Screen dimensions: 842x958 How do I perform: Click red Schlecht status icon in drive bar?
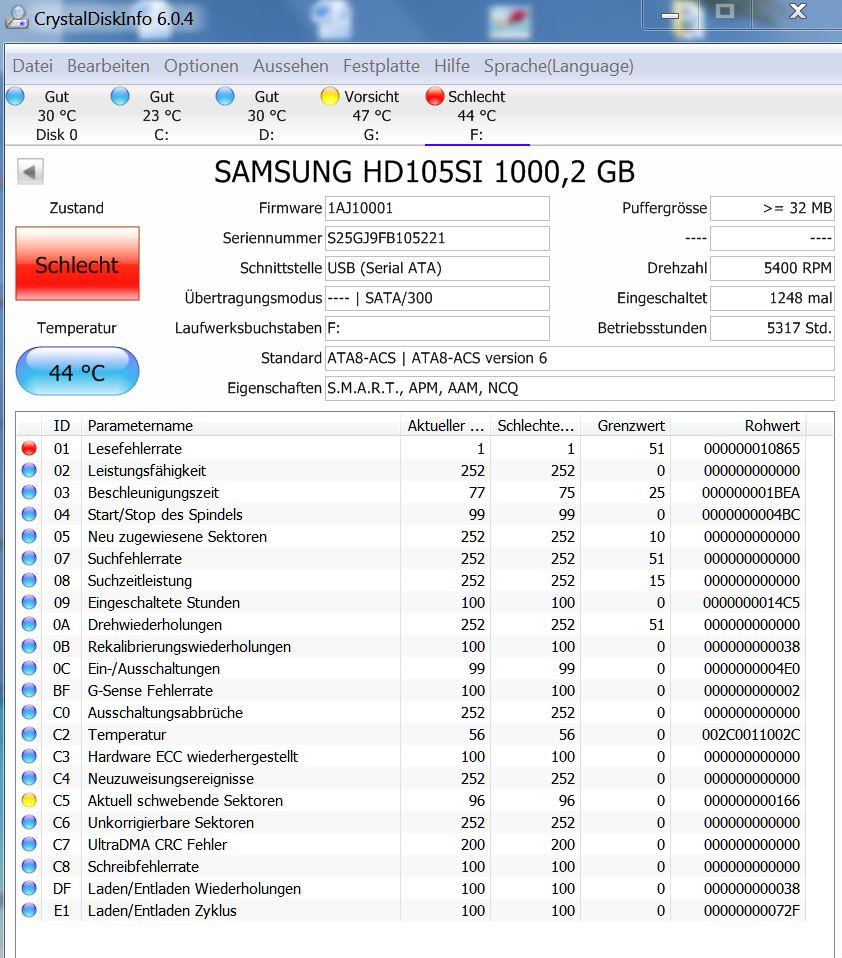pos(434,96)
